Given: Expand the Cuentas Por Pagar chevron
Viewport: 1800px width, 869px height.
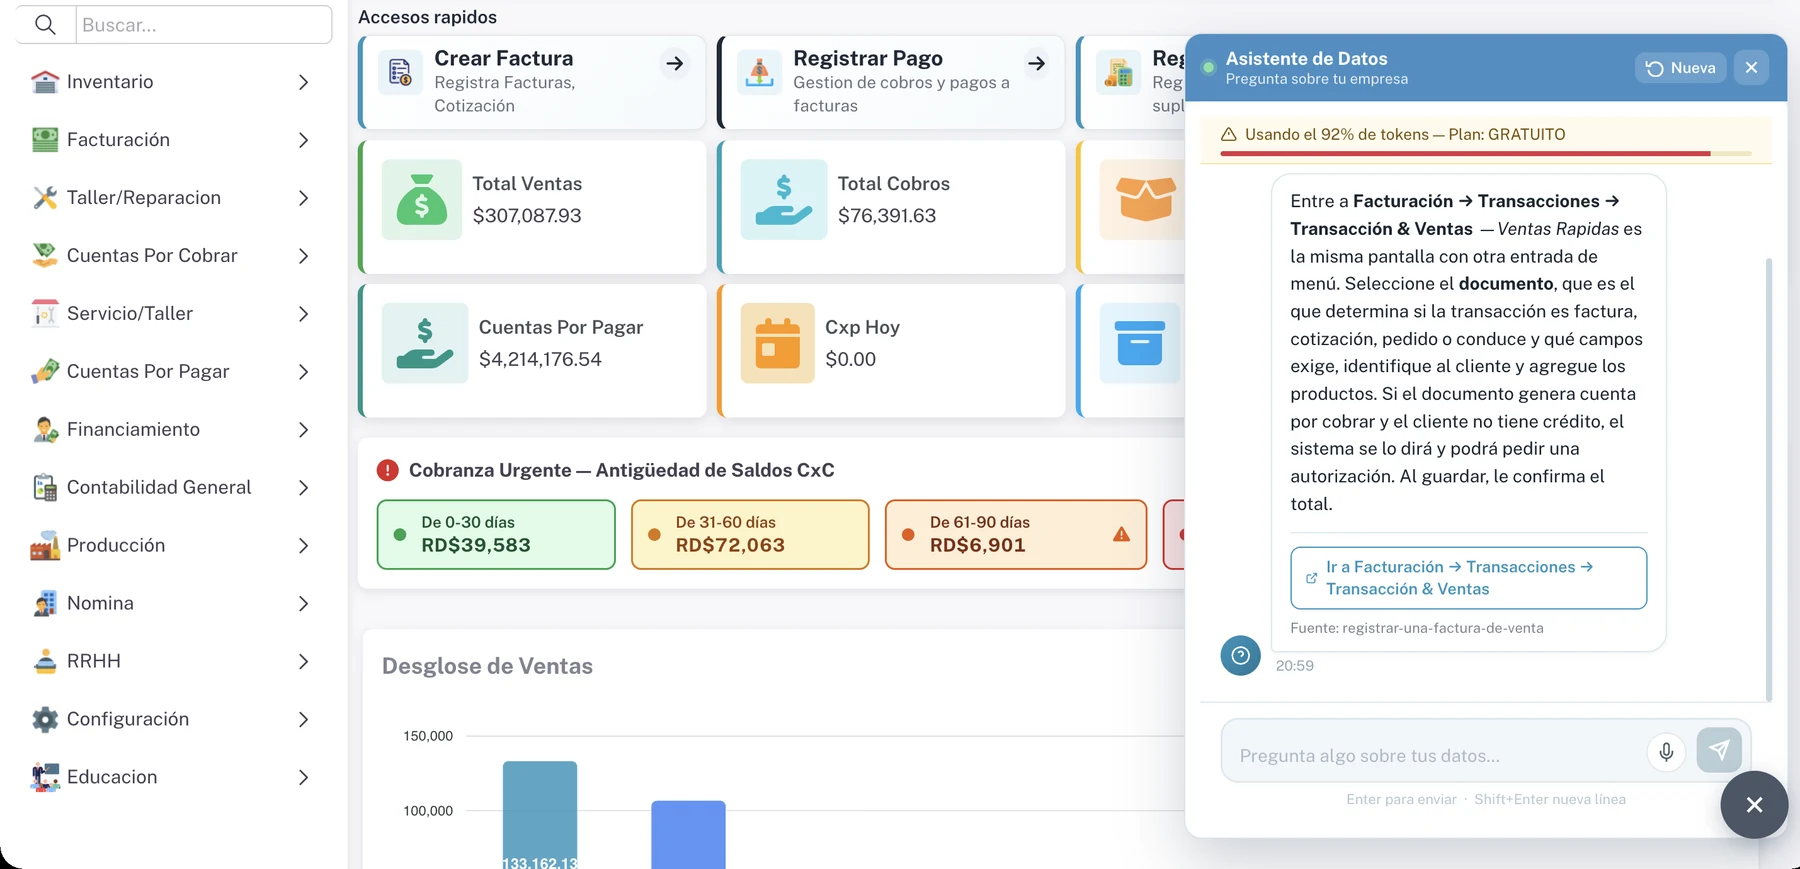Looking at the screenshot, I should click(x=303, y=372).
